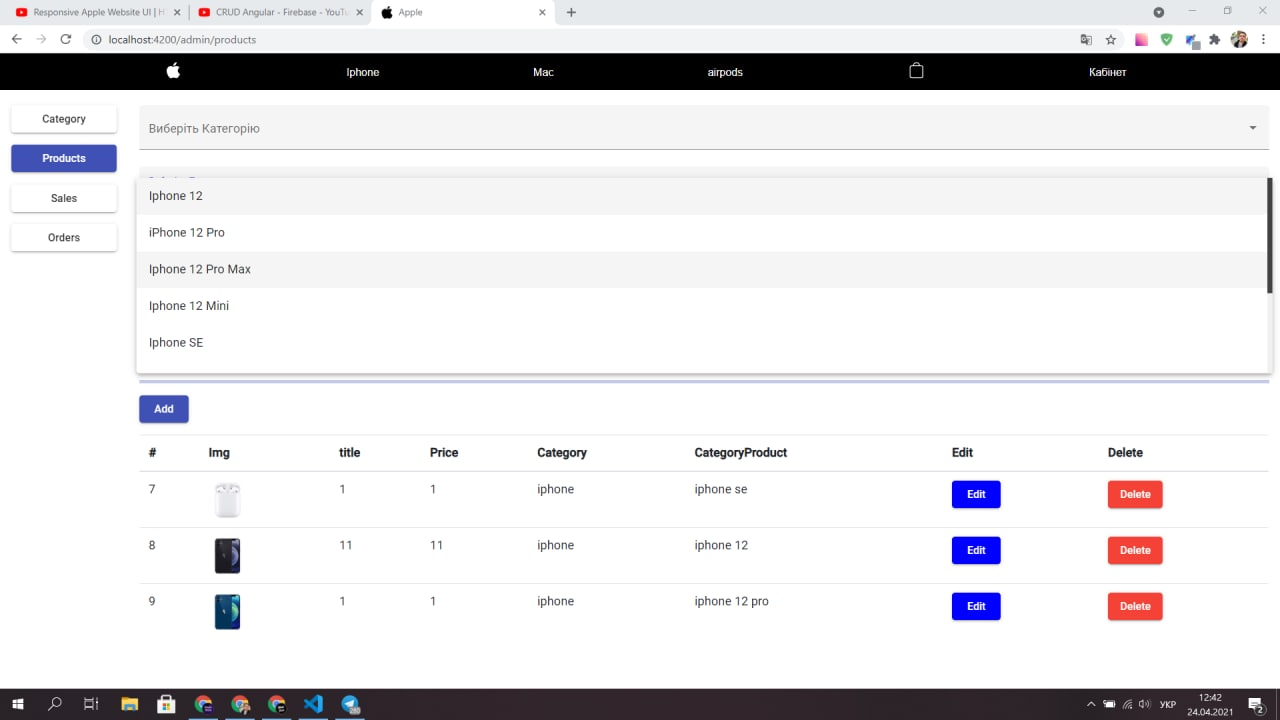Viewport: 1280px width, 720px height.
Task: Choose iPhone 12 Pro option
Action: (x=701, y=232)
